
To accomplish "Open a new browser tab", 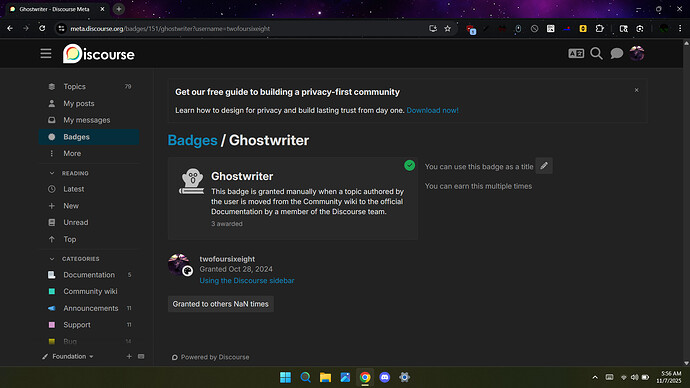I will (x=118, y=9).
